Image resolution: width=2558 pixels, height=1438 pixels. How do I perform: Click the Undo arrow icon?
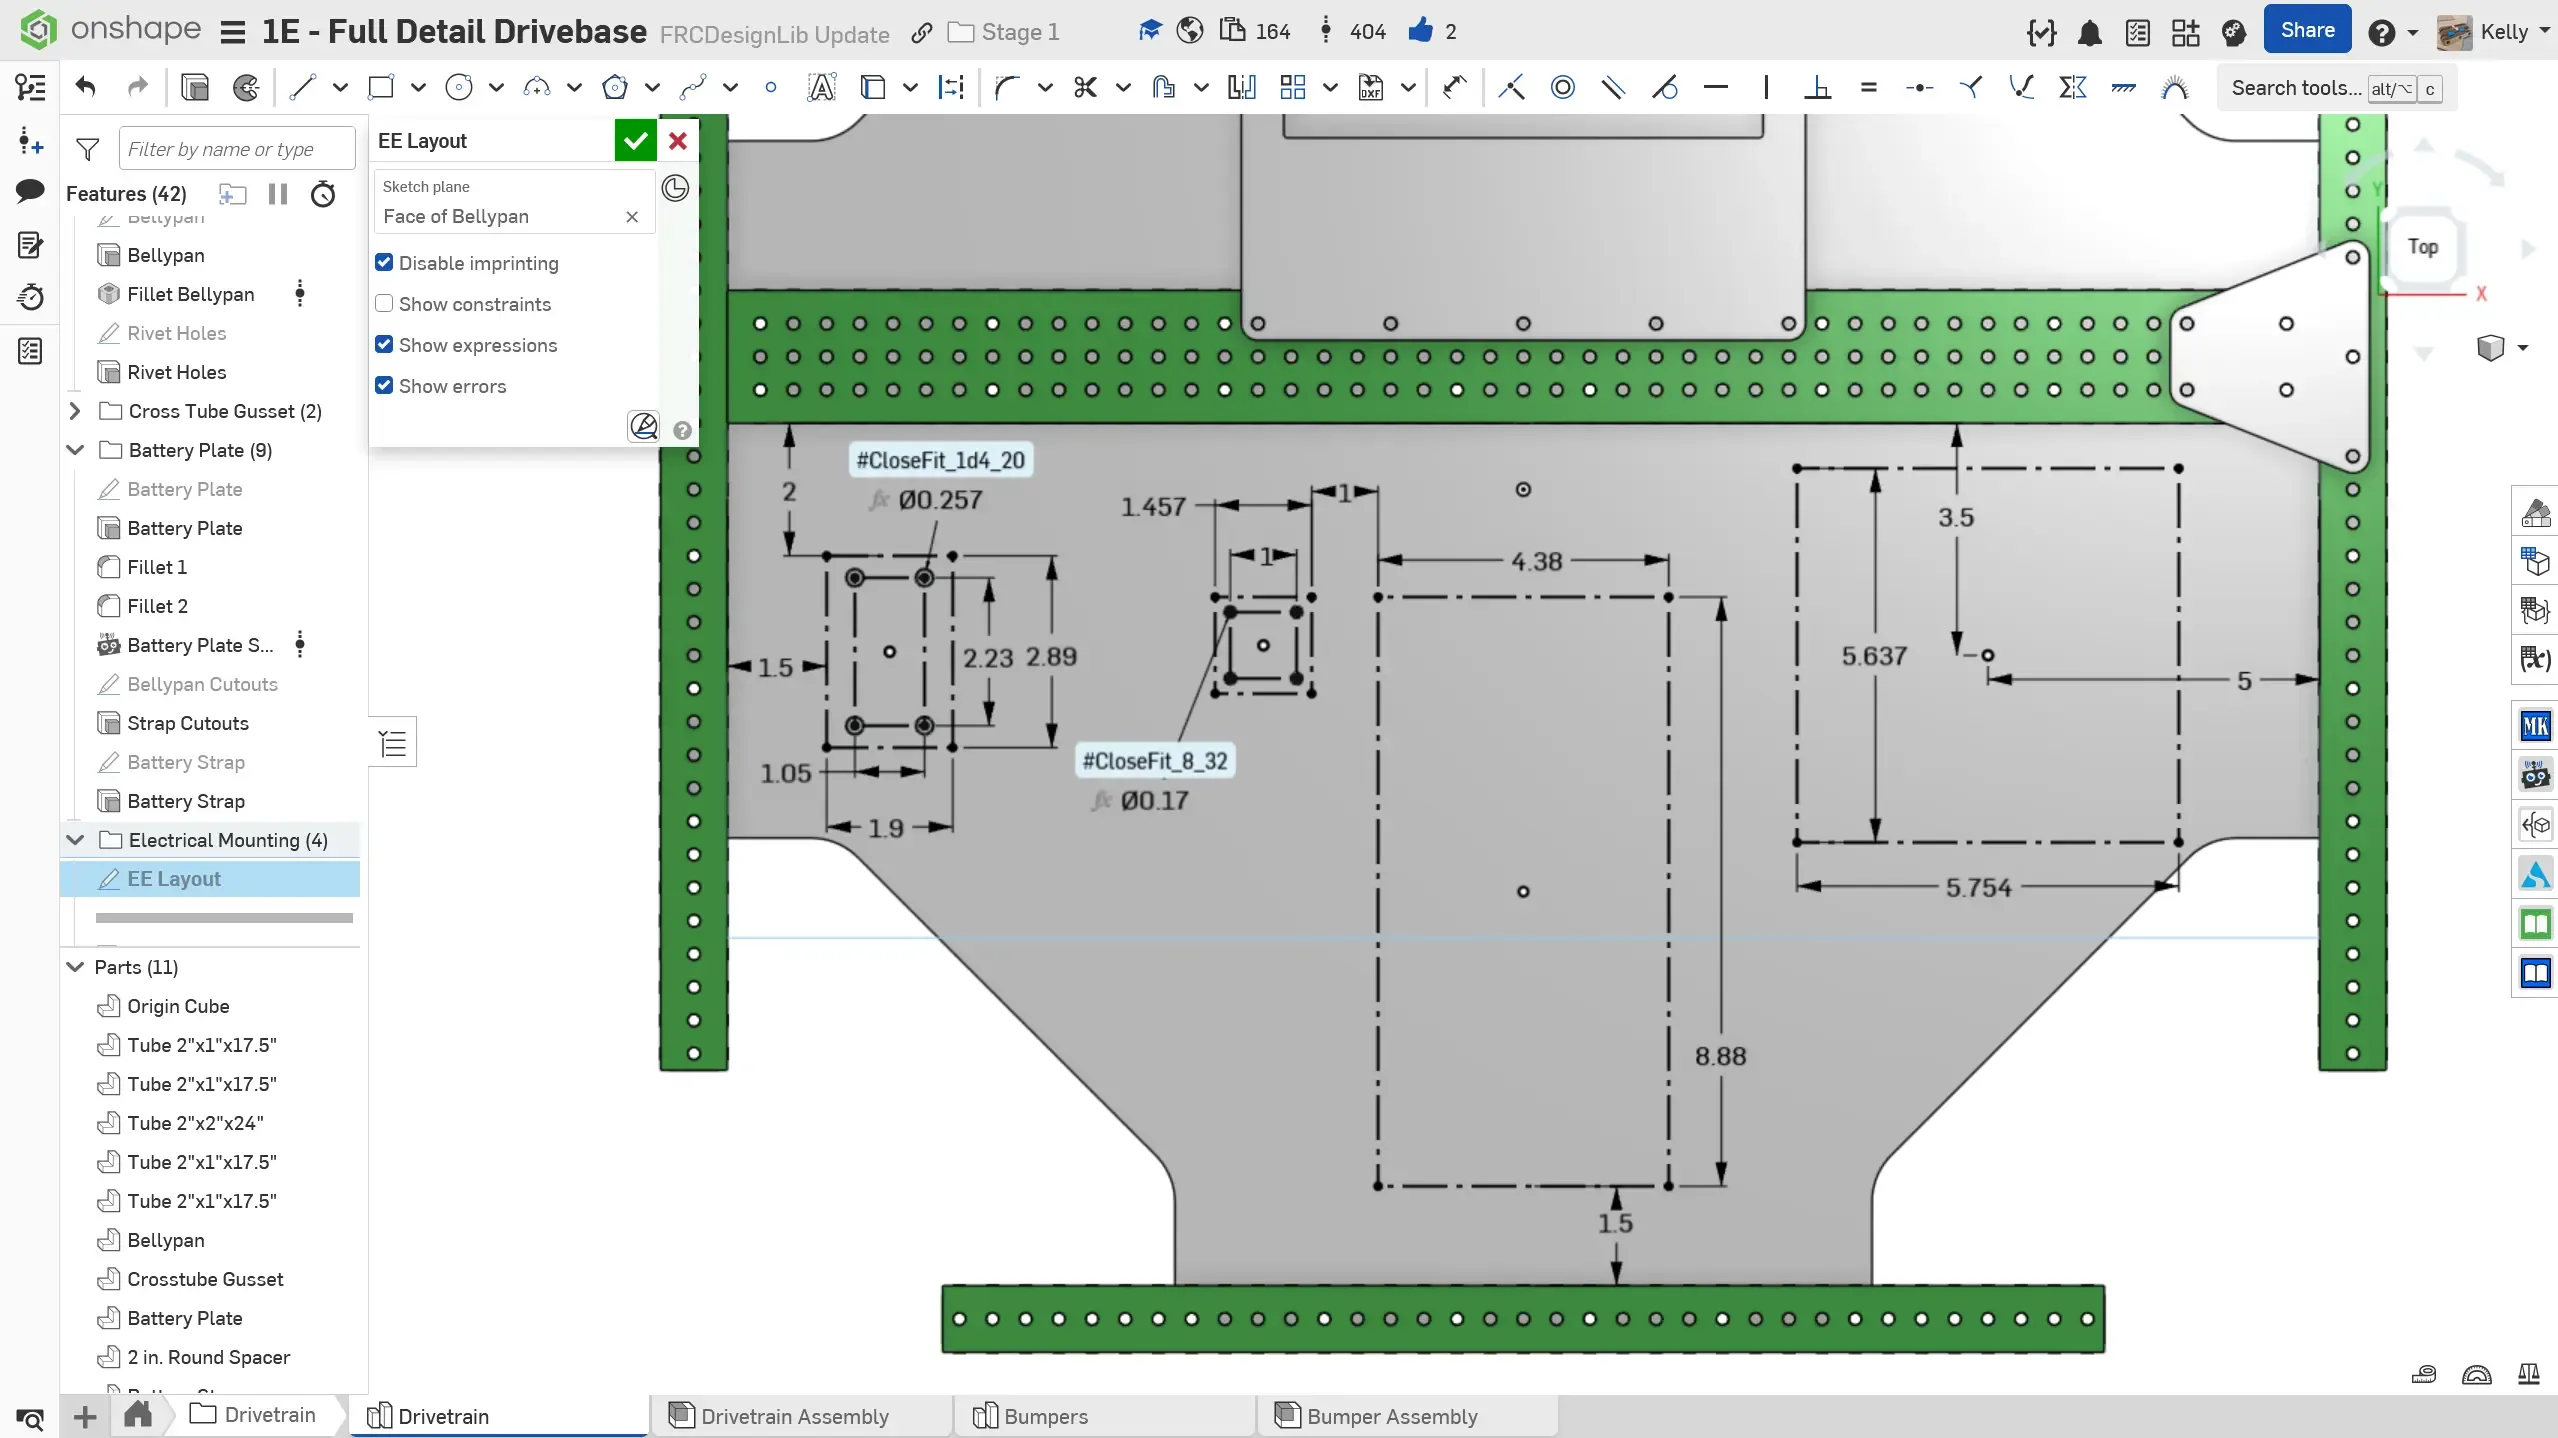click(86, 88)
